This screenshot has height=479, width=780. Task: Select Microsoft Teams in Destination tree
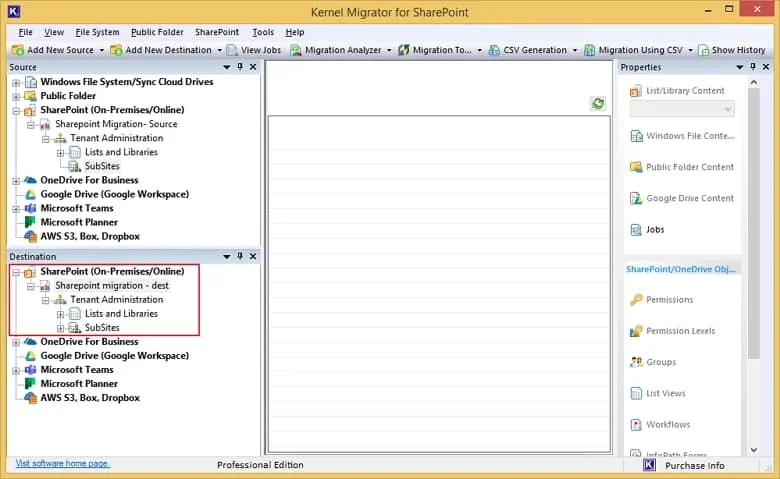(x=77, y=370)
